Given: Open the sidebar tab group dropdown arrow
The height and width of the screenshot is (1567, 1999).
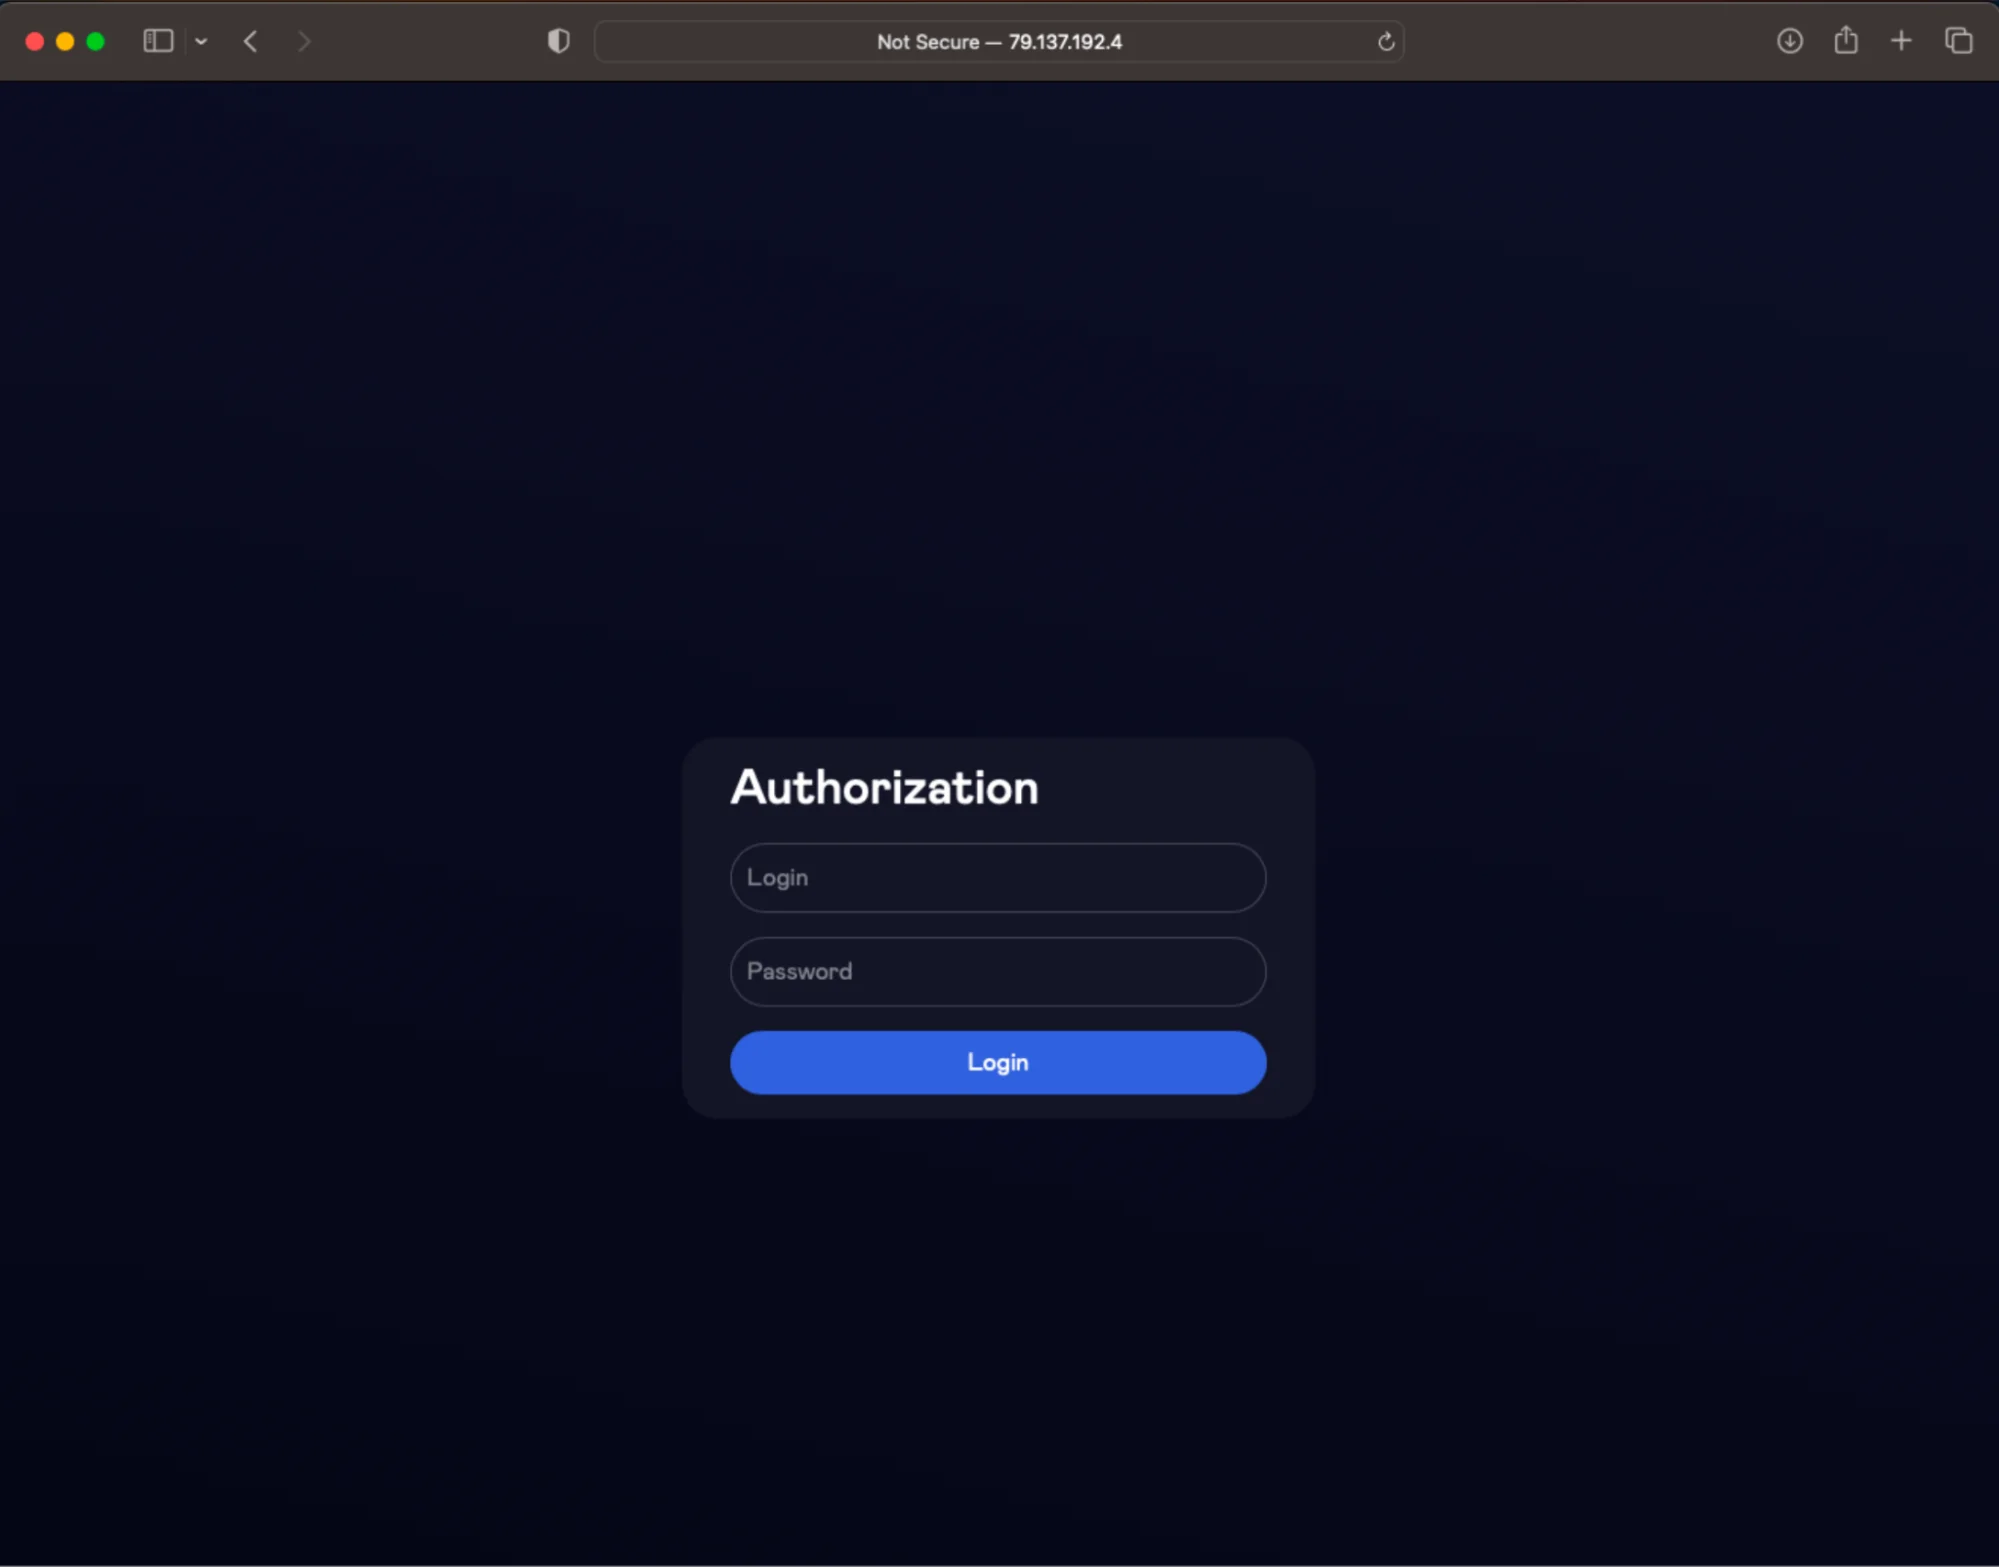Looking at the screenshot, I should tap(201, 41).
